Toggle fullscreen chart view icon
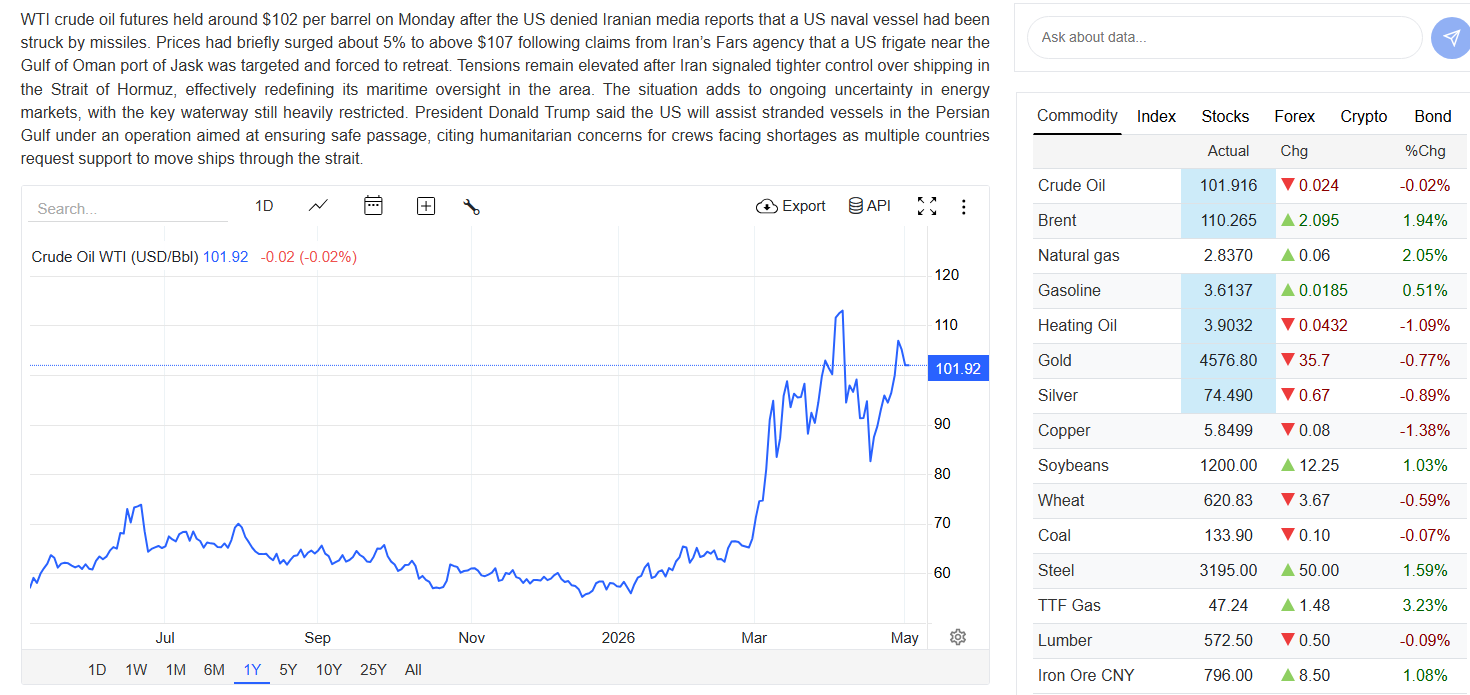The image size is (1470, 695). coord(927,206)
